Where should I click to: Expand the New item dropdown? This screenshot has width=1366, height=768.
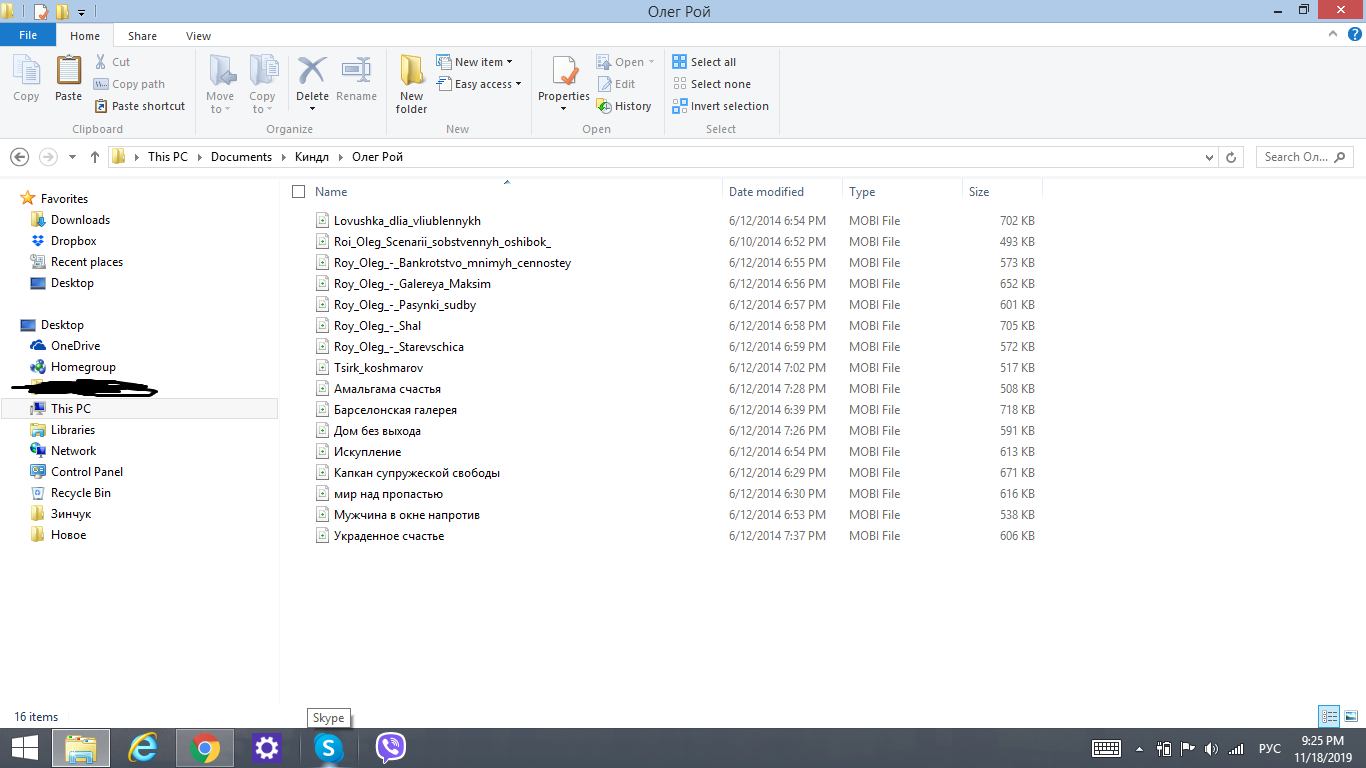483,62
